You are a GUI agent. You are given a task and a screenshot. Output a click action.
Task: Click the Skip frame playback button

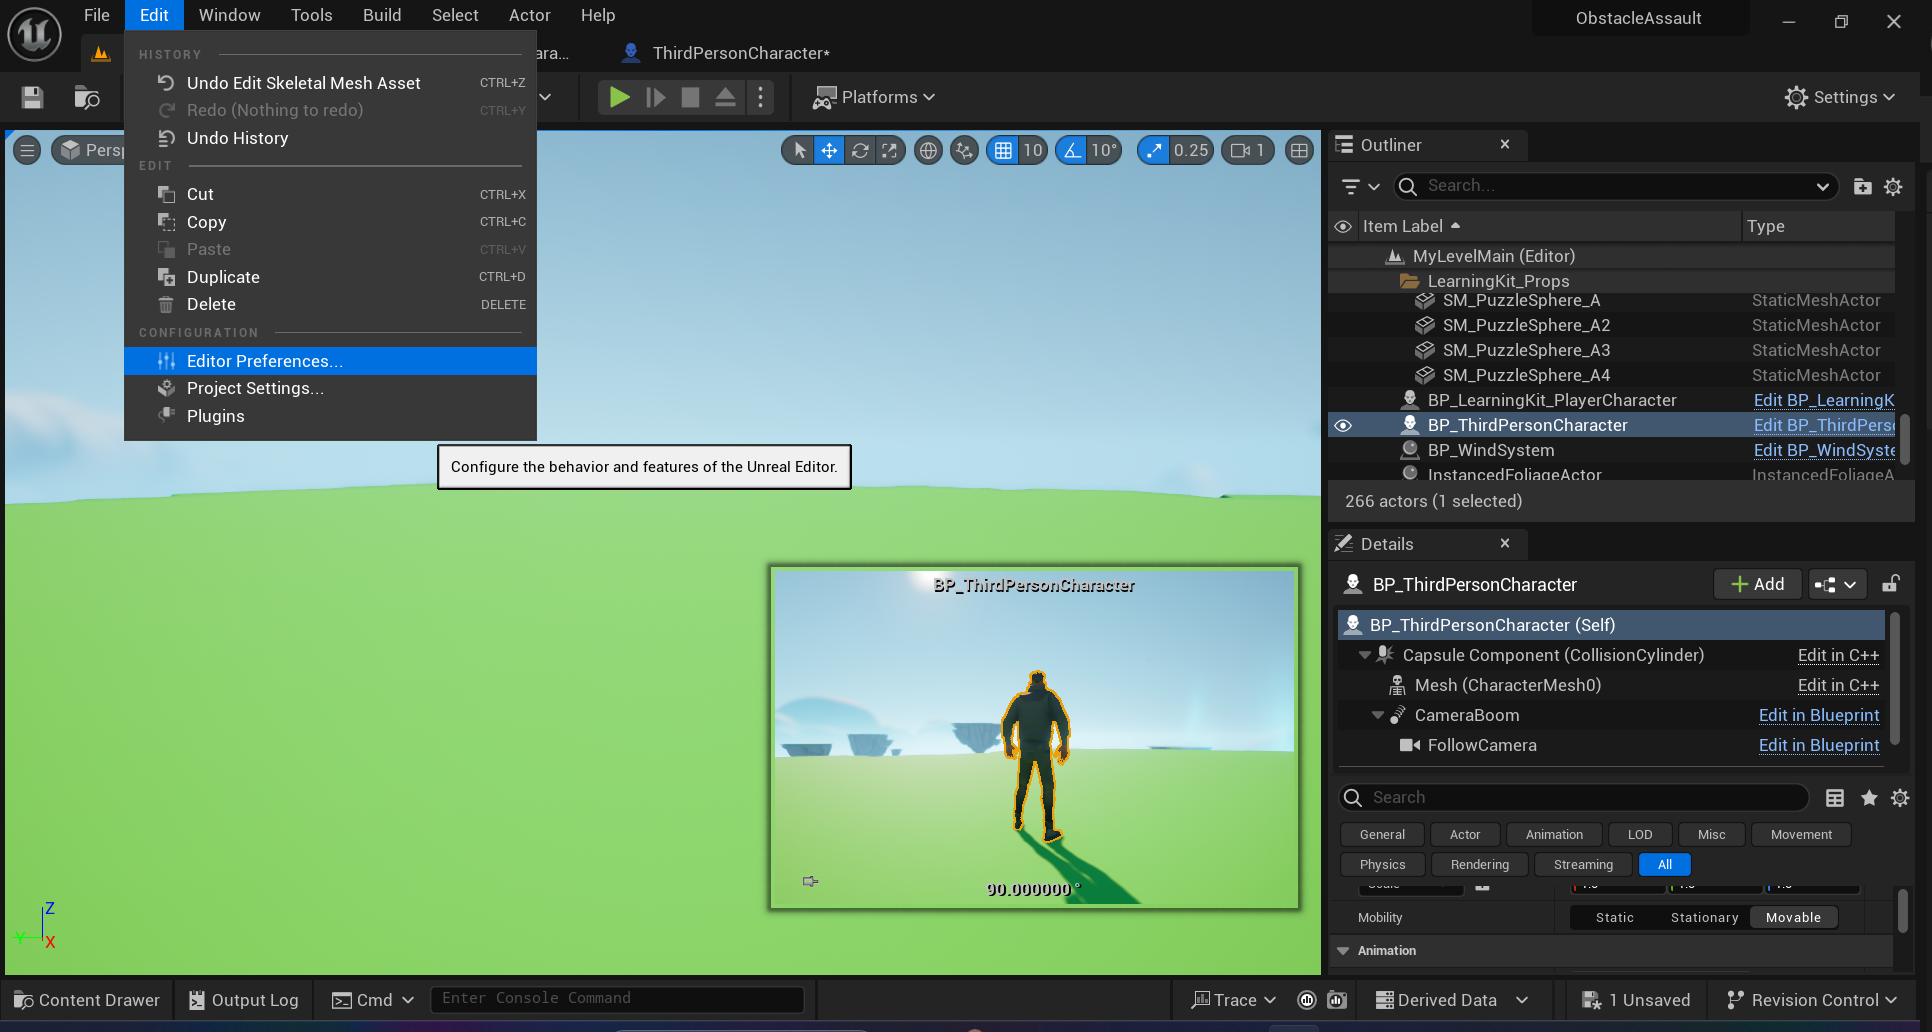point(656,97)
